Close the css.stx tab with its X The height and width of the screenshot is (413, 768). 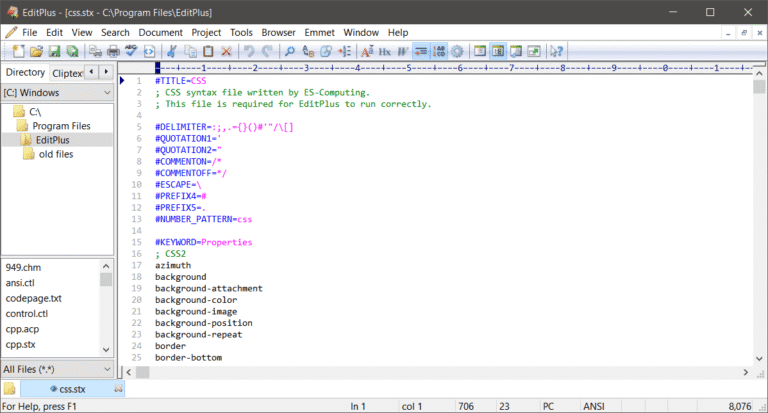click(x=118, y=389)
